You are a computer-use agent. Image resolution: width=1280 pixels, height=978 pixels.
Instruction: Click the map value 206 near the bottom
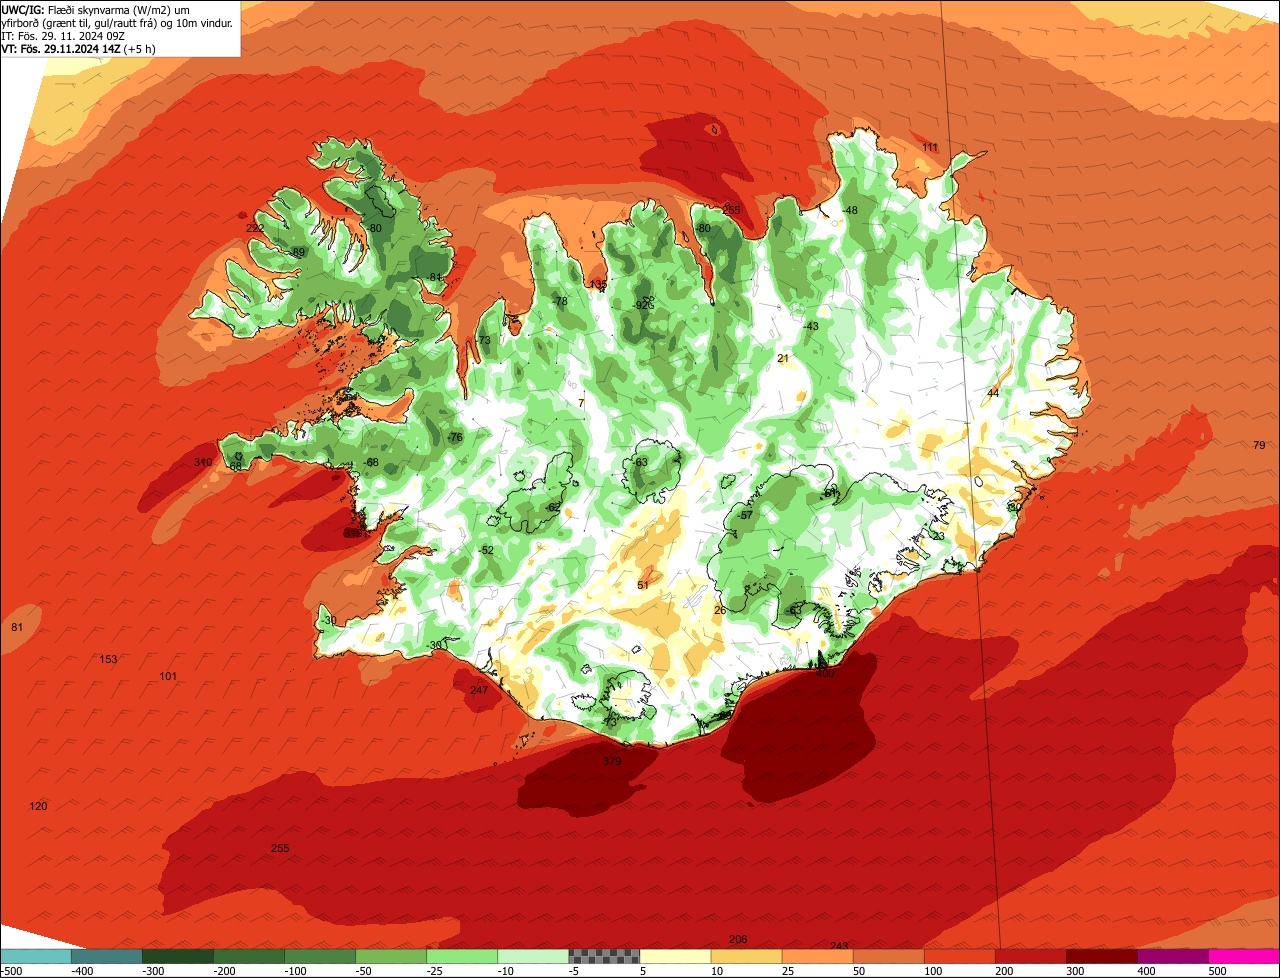tap(738, 939)
